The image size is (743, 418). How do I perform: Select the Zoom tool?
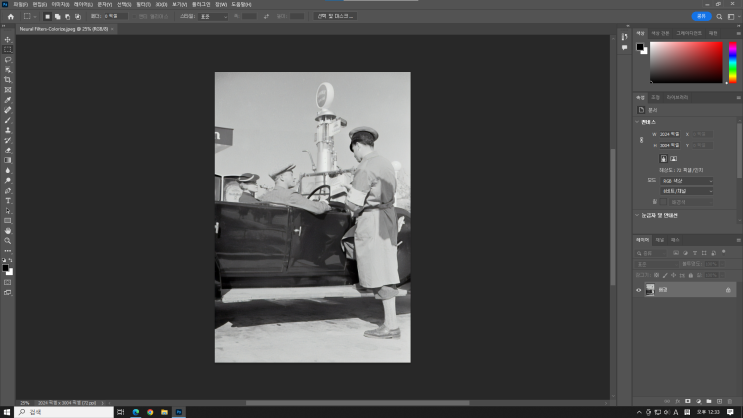pyautogui.click(x=8, y=241)
